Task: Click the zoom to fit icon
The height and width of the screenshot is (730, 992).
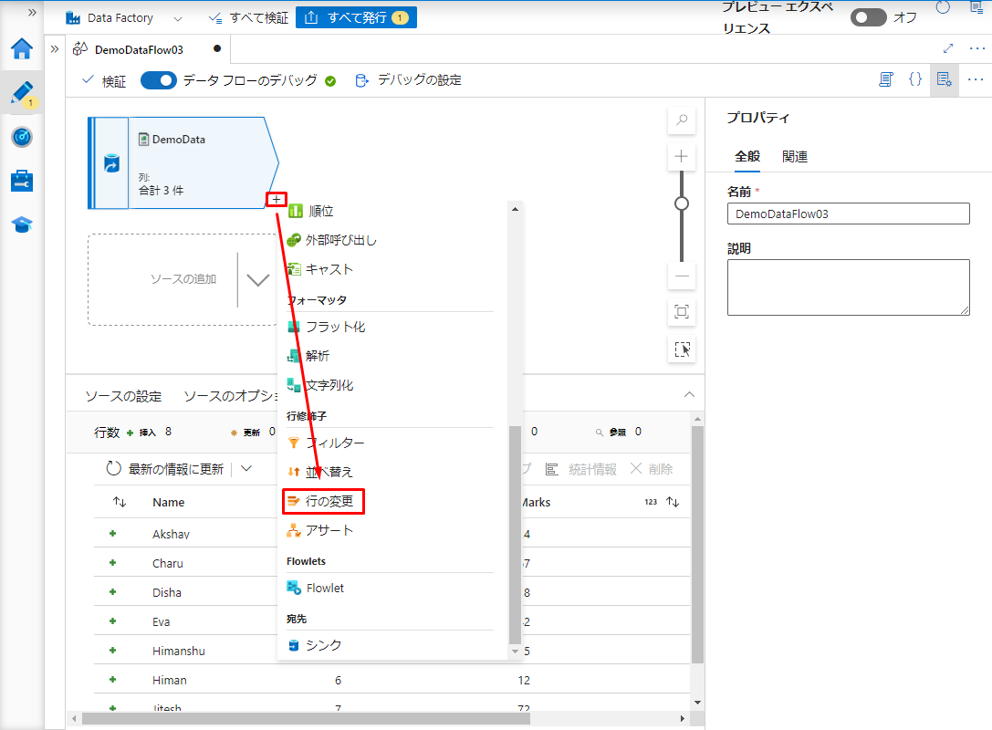Action: click(x=681, y=312)
